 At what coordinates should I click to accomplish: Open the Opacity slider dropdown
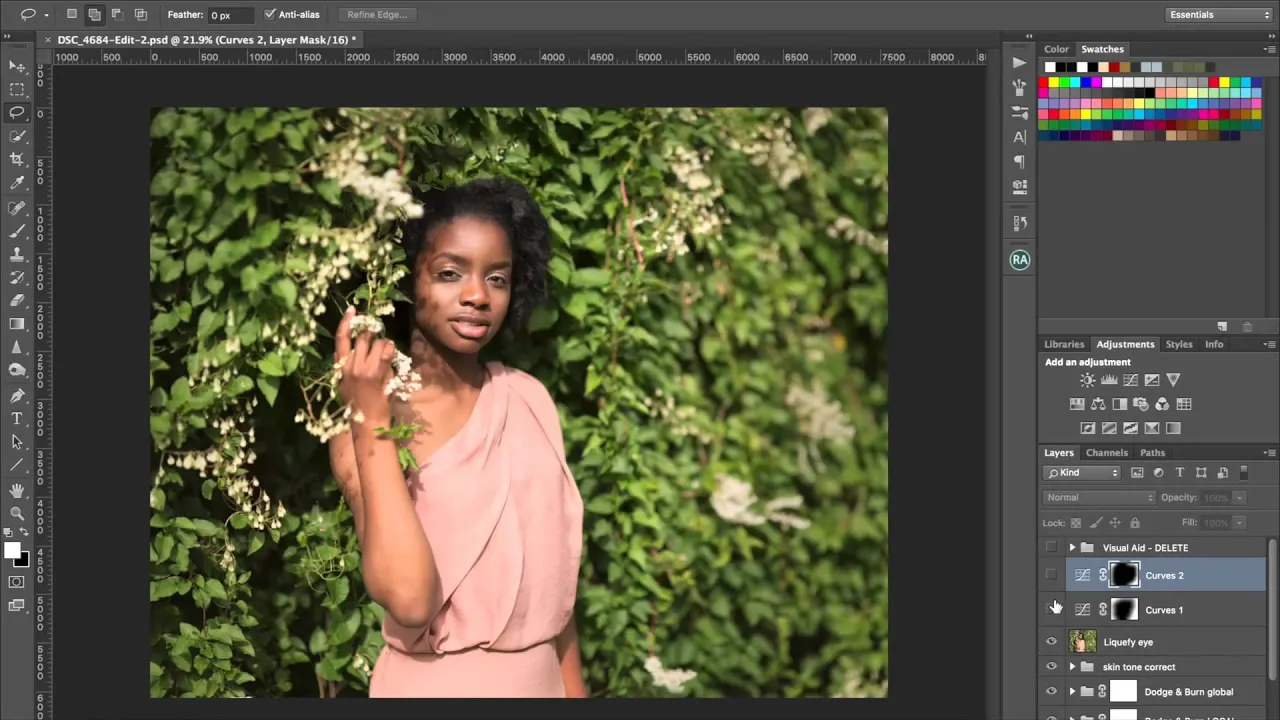click(1239, 497)
